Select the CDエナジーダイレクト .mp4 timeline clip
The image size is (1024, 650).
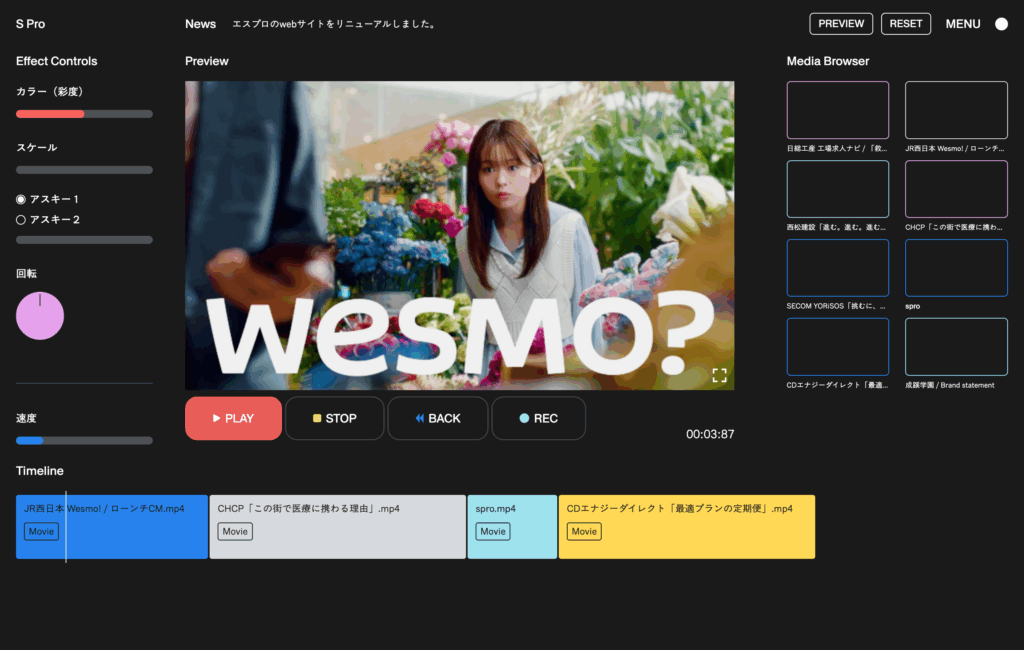[x=687, y=527]
